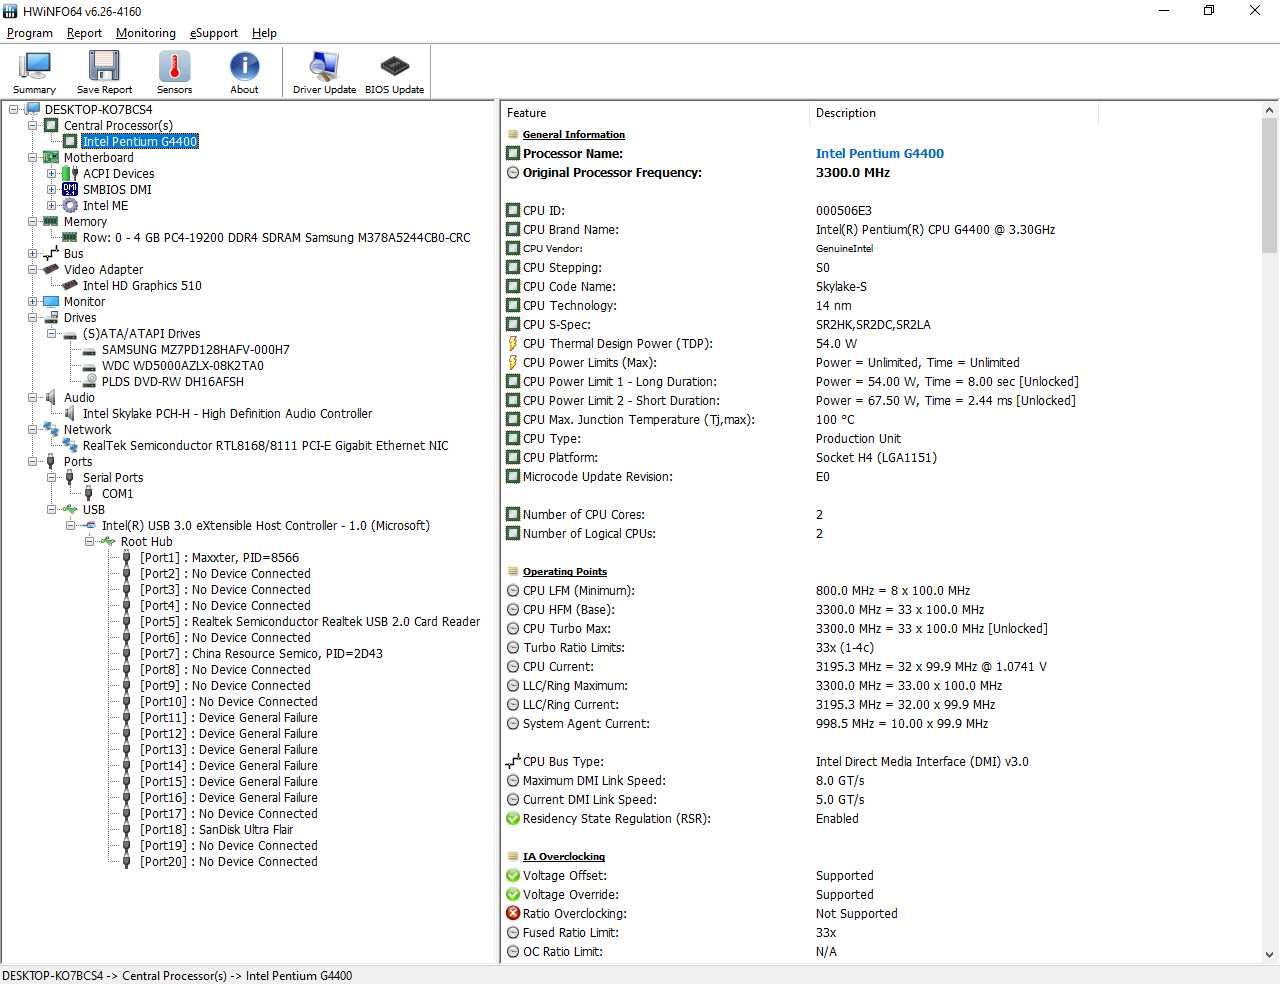Image resolution: width=1280 pixels, height=984 pixels.
Task: Select Intel Skylake PCH-H Audio Controller
Action: tap(227, 413)
